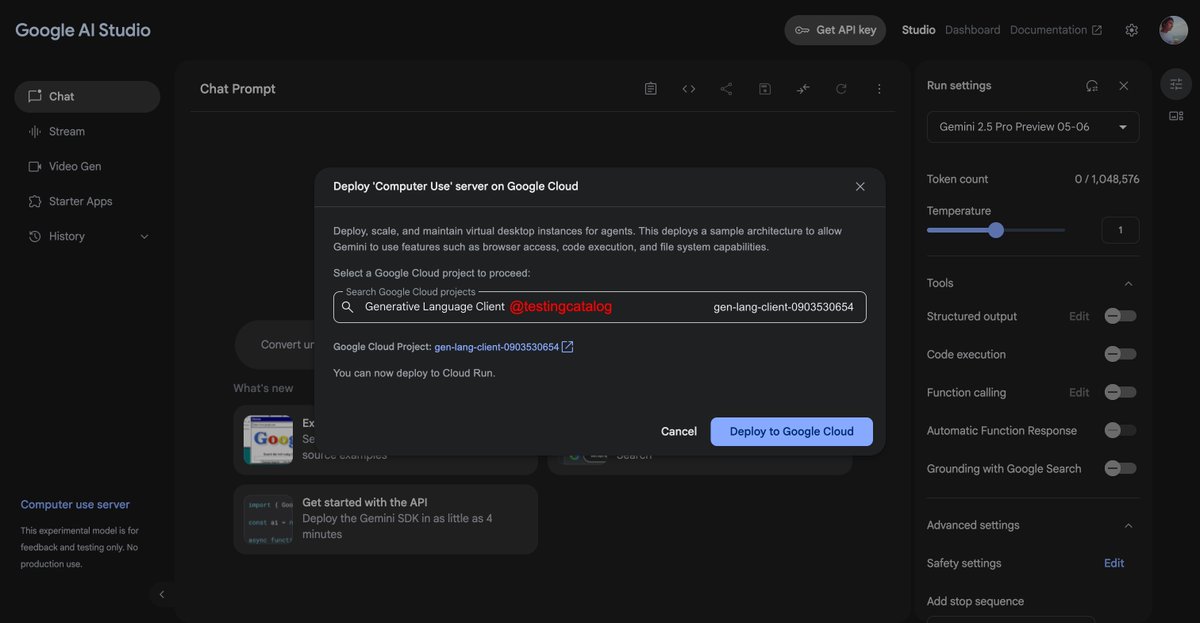Enable Code execution

(x=1119, y=353)
